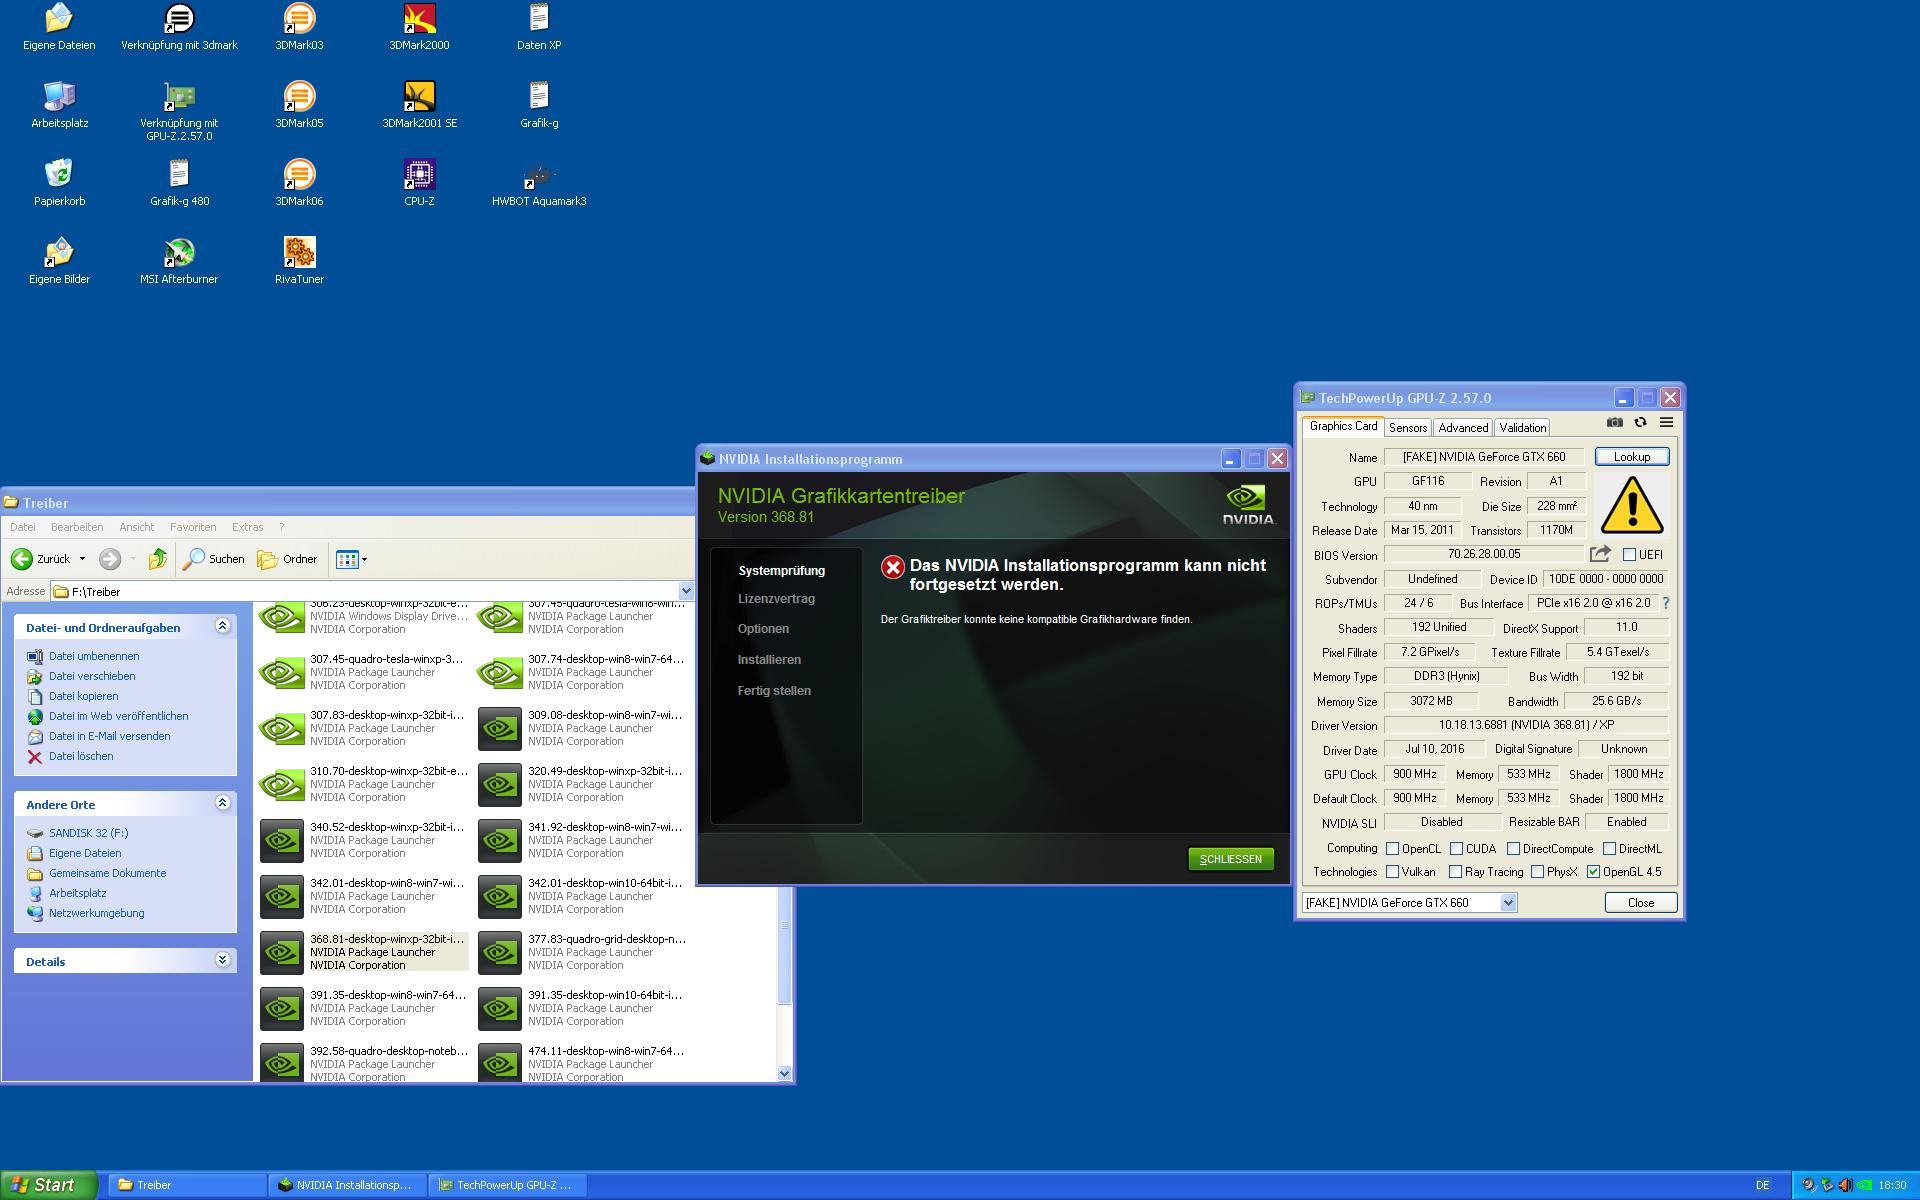Collapse the Andere Orte panel
The height and width of the screenshot is (1200, 1920).
223,803
